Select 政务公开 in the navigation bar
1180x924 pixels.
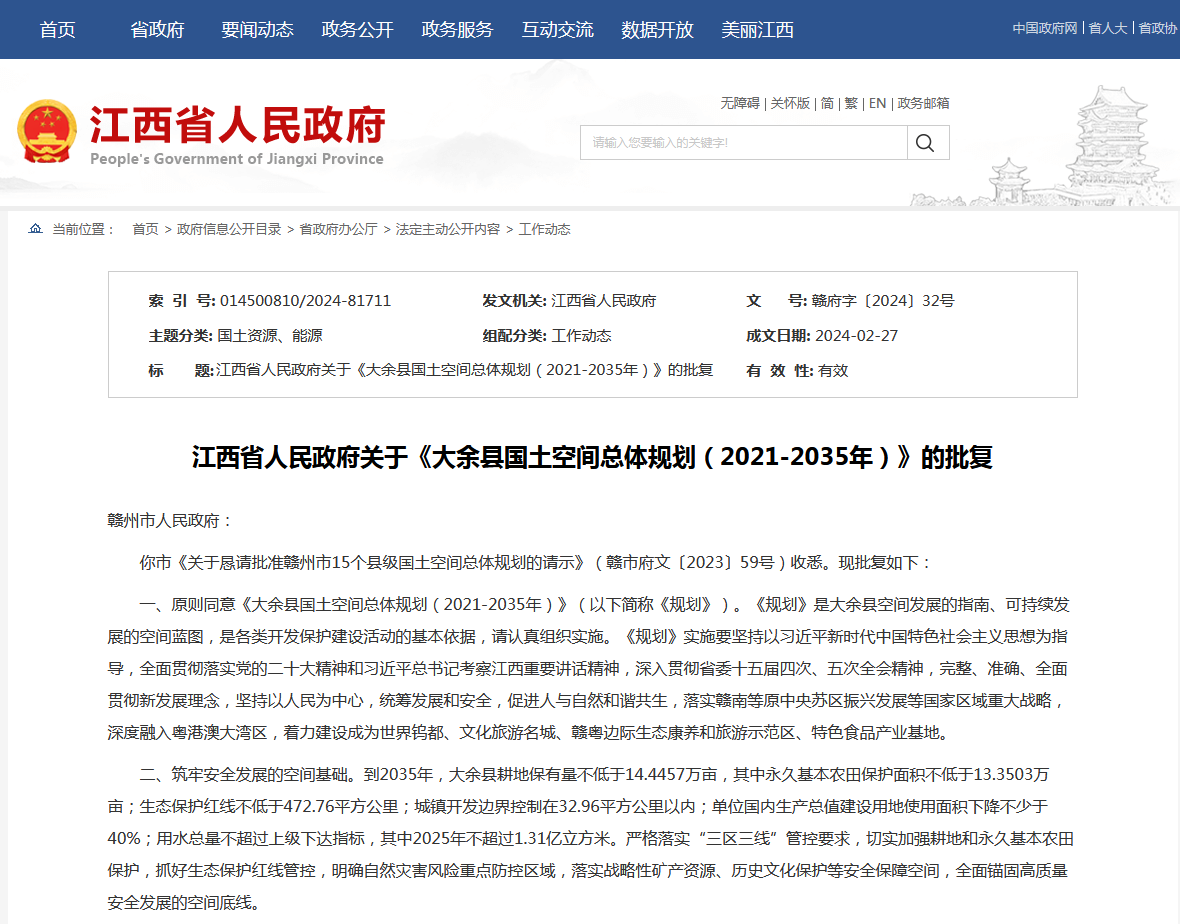pyautogui.click(x=357, y=30)
